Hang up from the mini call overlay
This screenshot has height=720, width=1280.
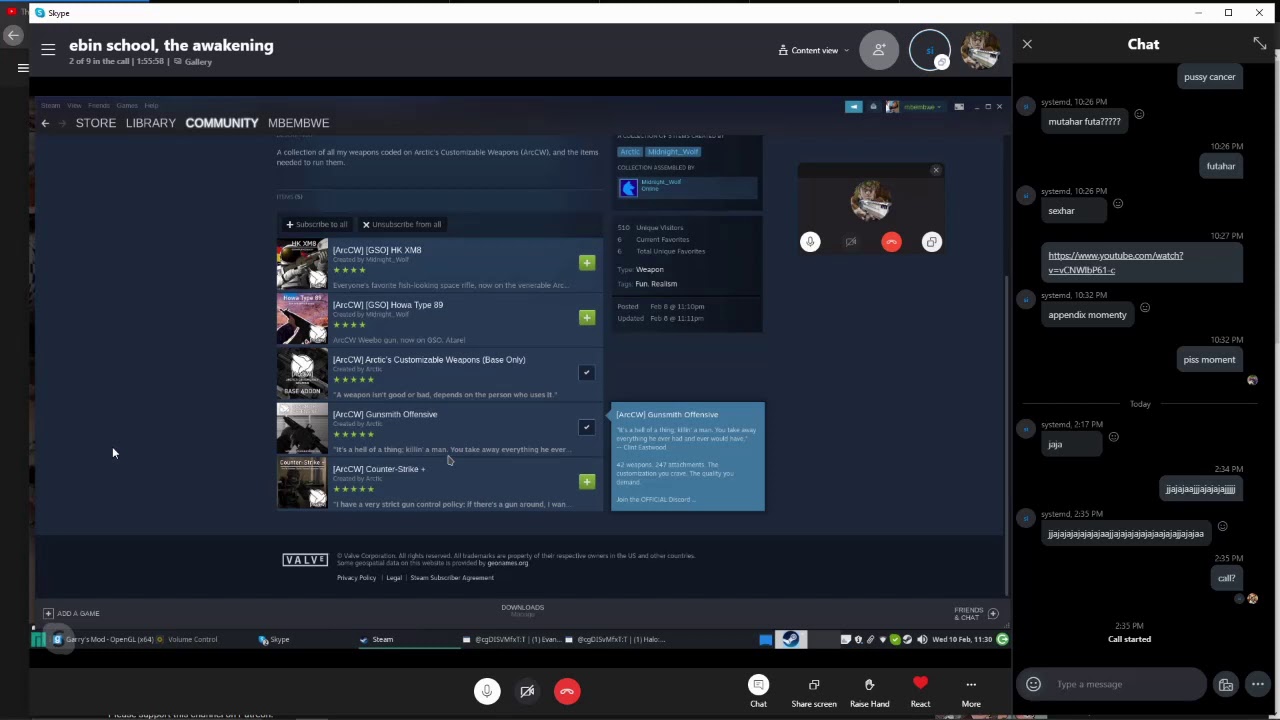tap(891, 242)
